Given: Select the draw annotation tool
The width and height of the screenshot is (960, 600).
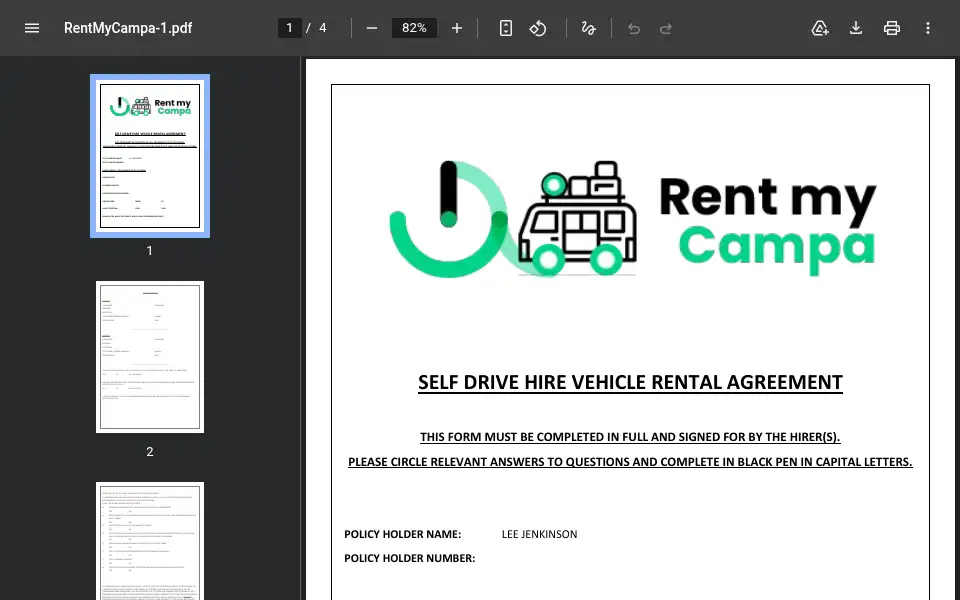Looking at the screenshot, I should coord(588,28).
